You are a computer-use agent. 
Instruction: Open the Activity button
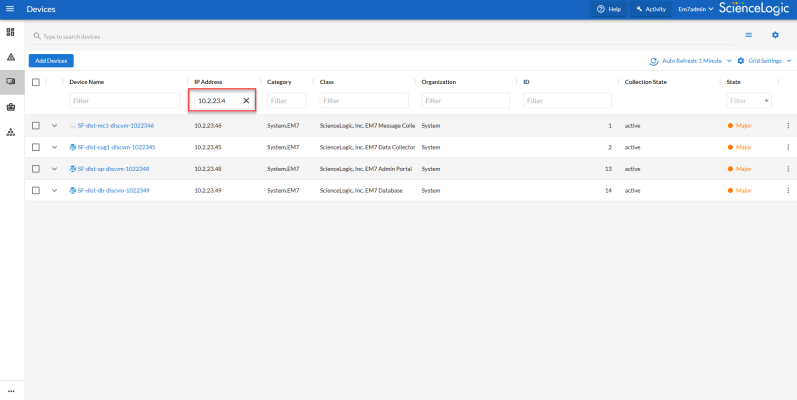point(651,9)
